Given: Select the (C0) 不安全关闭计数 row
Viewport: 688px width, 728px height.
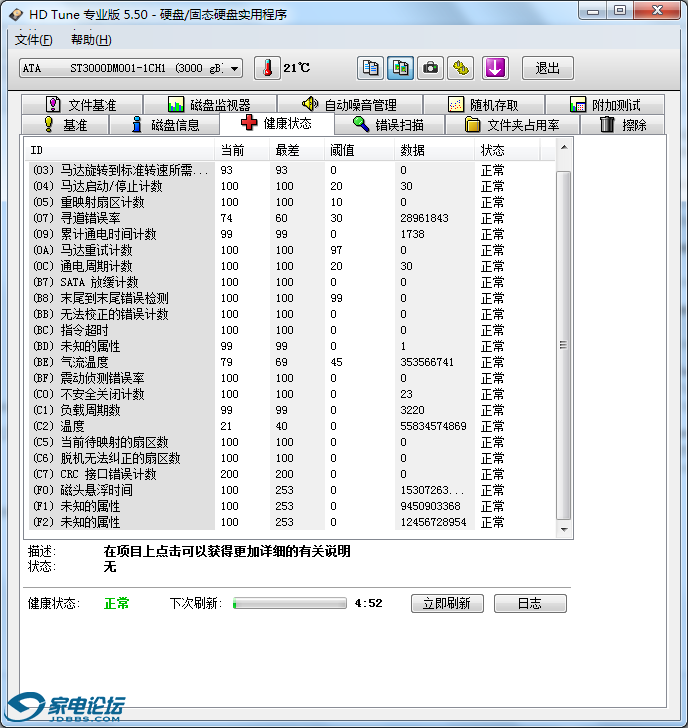Looking at the screenshot, I should 290,394.
